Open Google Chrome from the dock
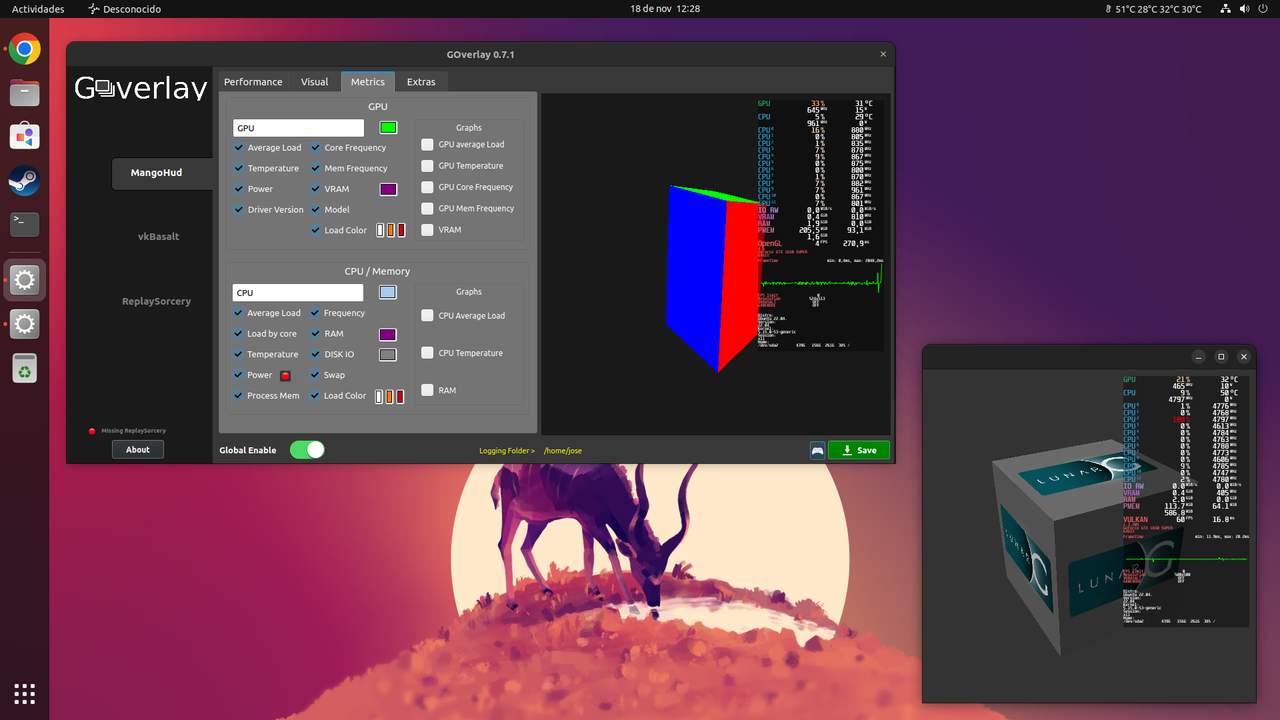 click(25, 49)
